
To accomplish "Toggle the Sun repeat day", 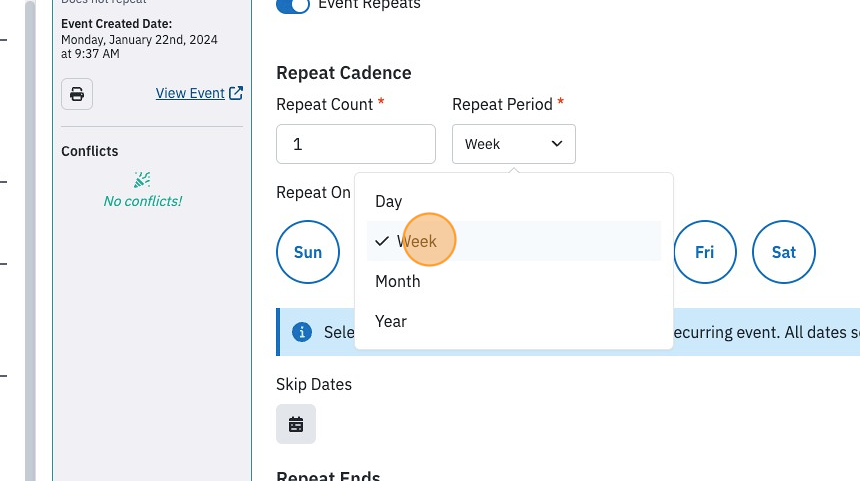I will [x=308, y=252].
